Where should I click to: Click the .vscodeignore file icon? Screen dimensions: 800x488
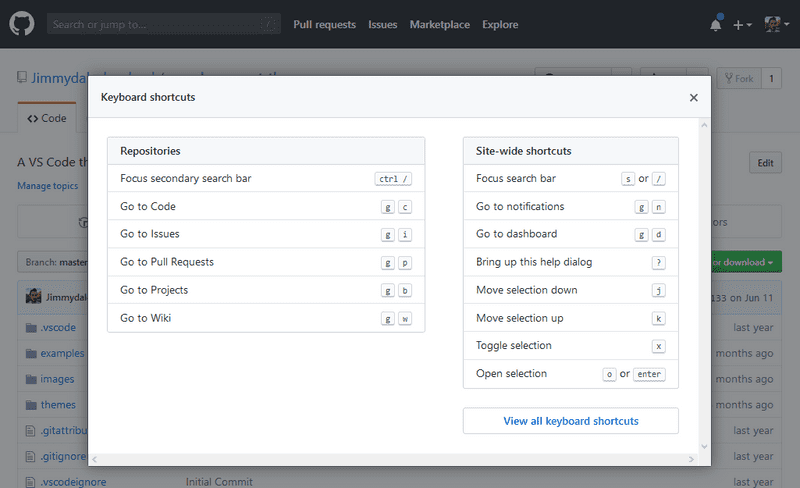[x=31, y=482]
